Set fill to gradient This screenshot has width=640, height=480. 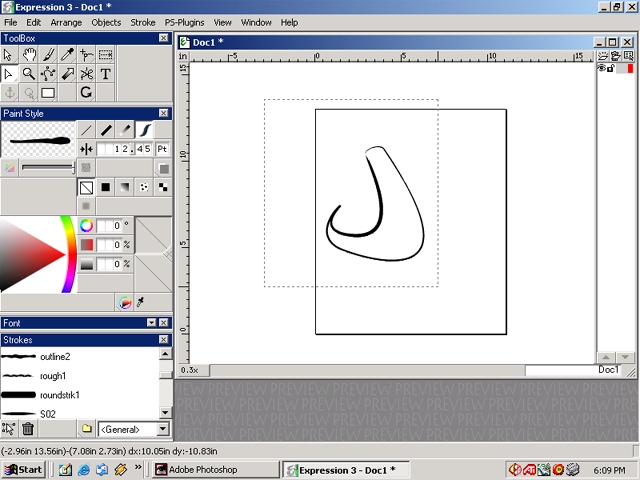coord(125,187)
